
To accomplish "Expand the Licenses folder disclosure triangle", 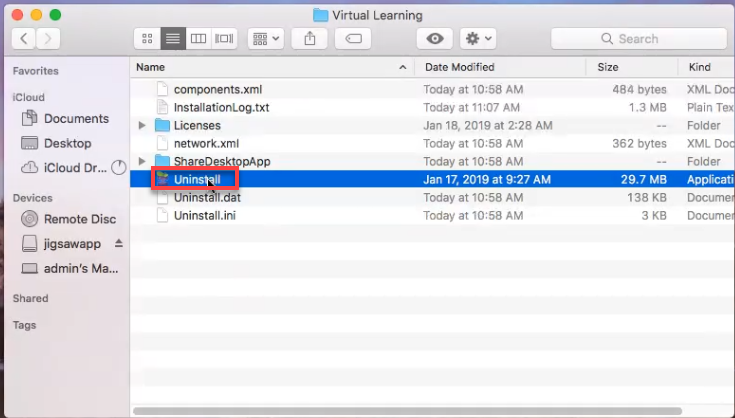I will [x=142, y=126].
